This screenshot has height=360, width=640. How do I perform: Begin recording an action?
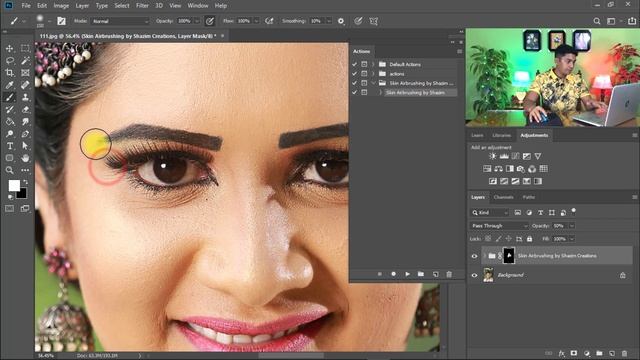[x=393, y=274]
